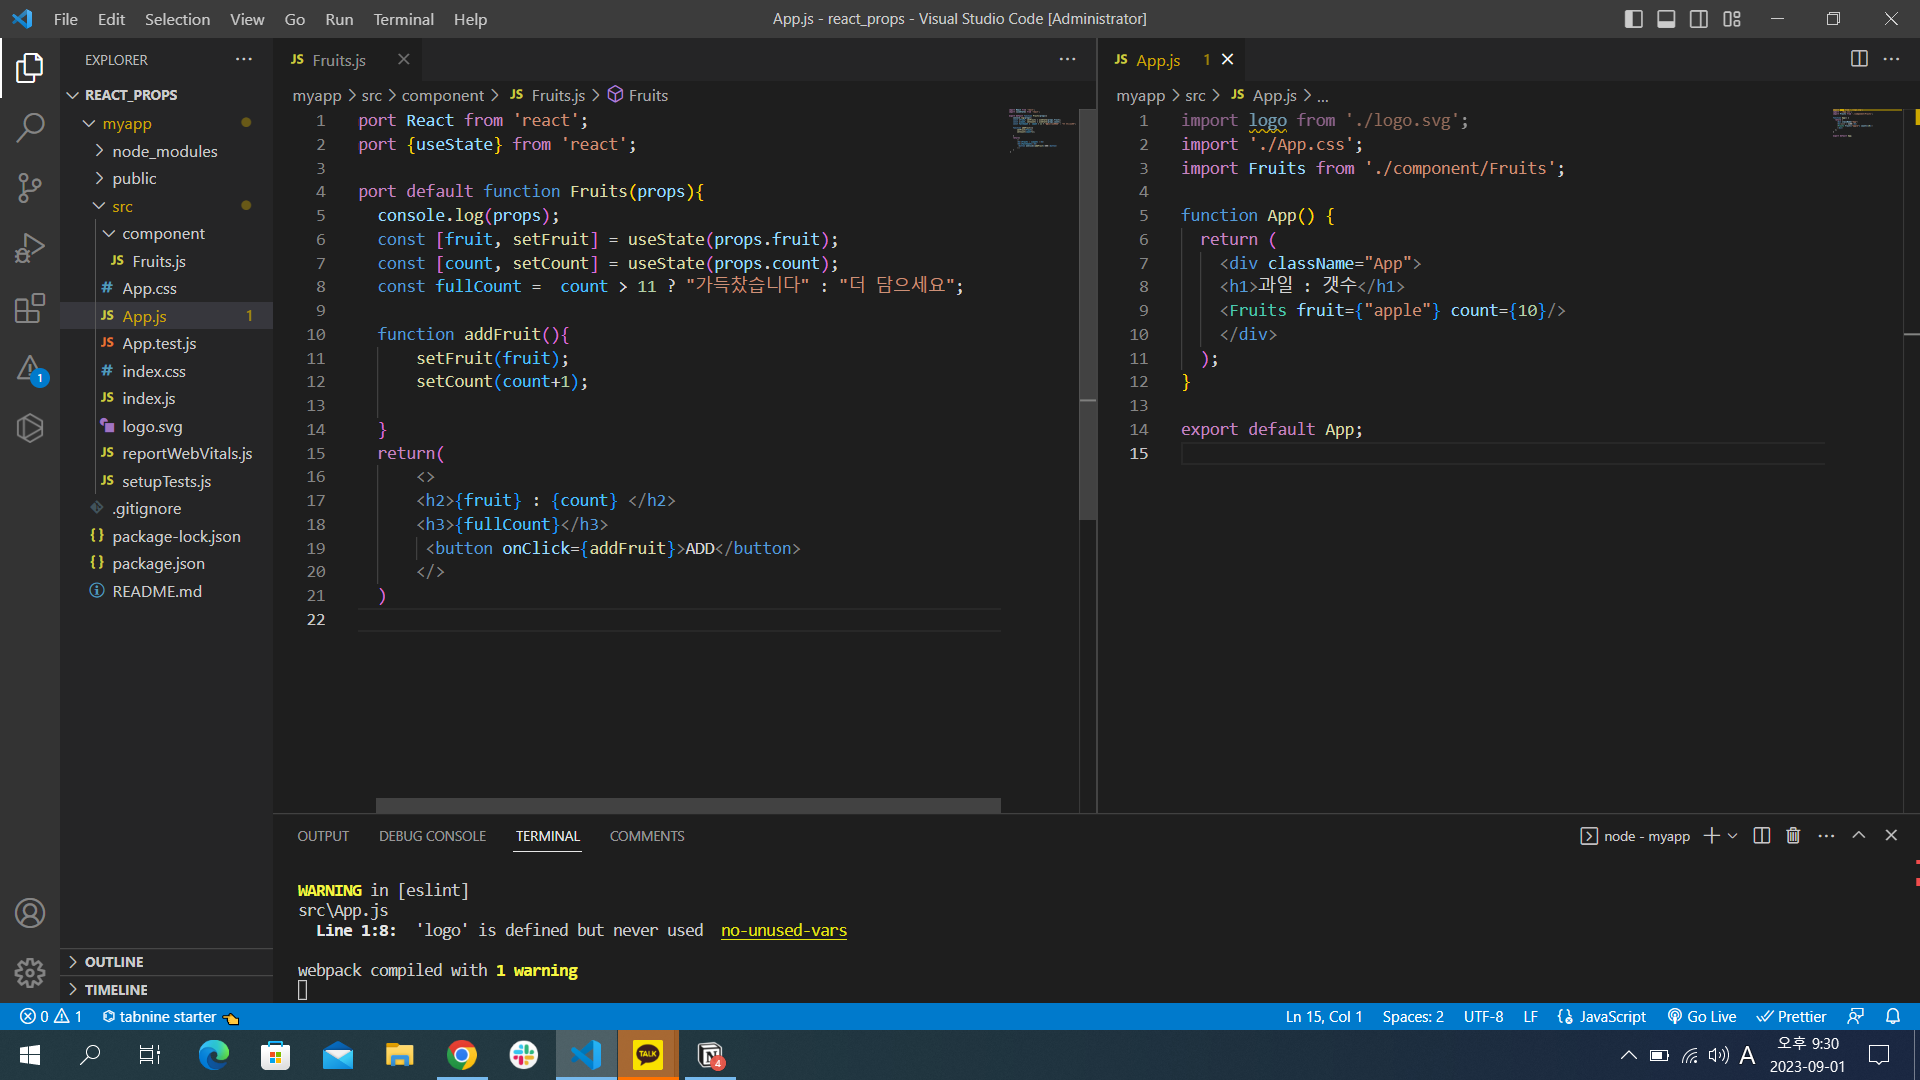This screenshot has width=1920, height=1080.
Task: Open the new terminal launch profile dropdown
Action: (1733, 836)
